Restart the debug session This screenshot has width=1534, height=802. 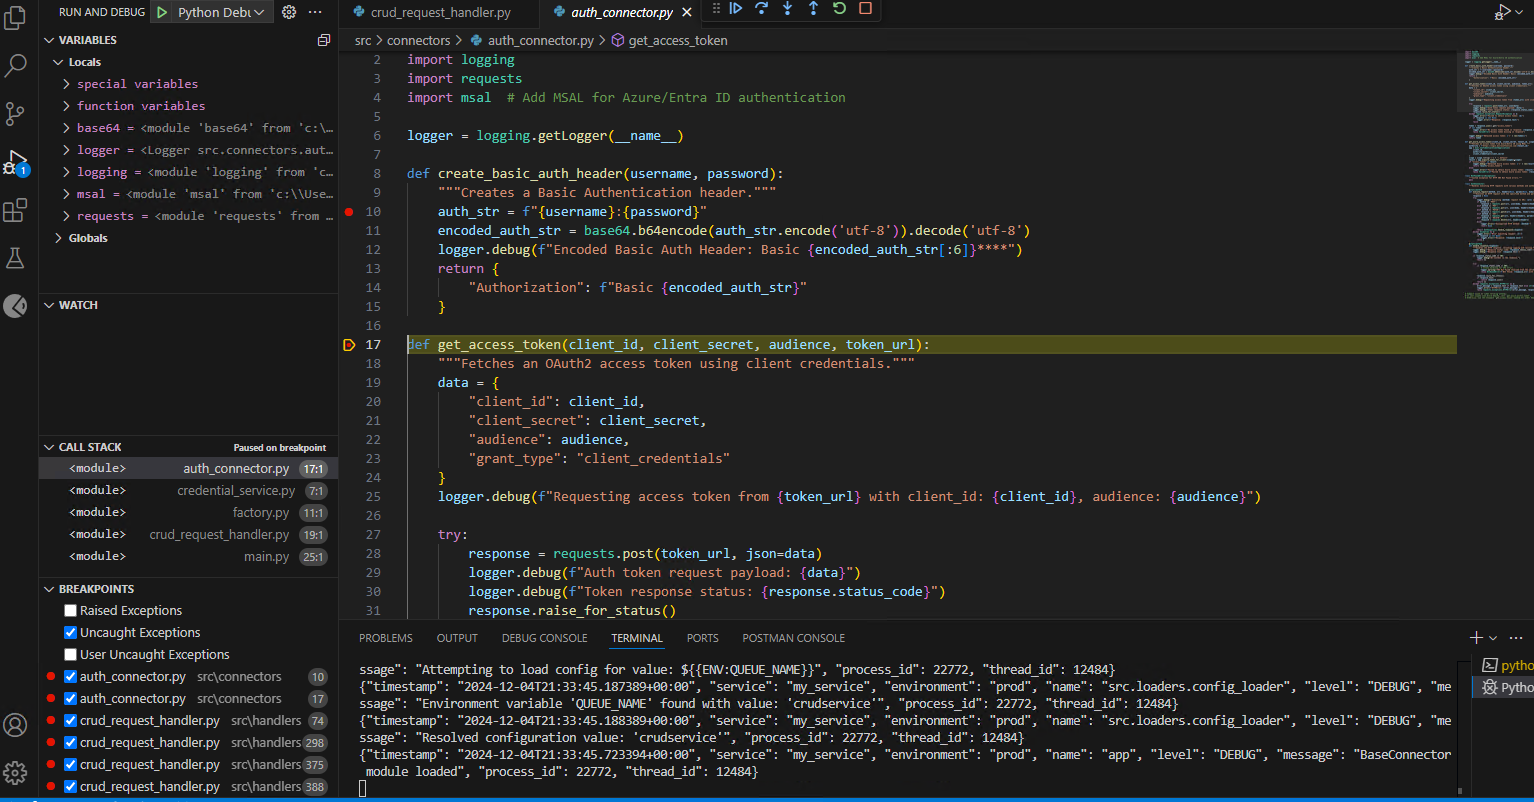(x=839, y=8)
